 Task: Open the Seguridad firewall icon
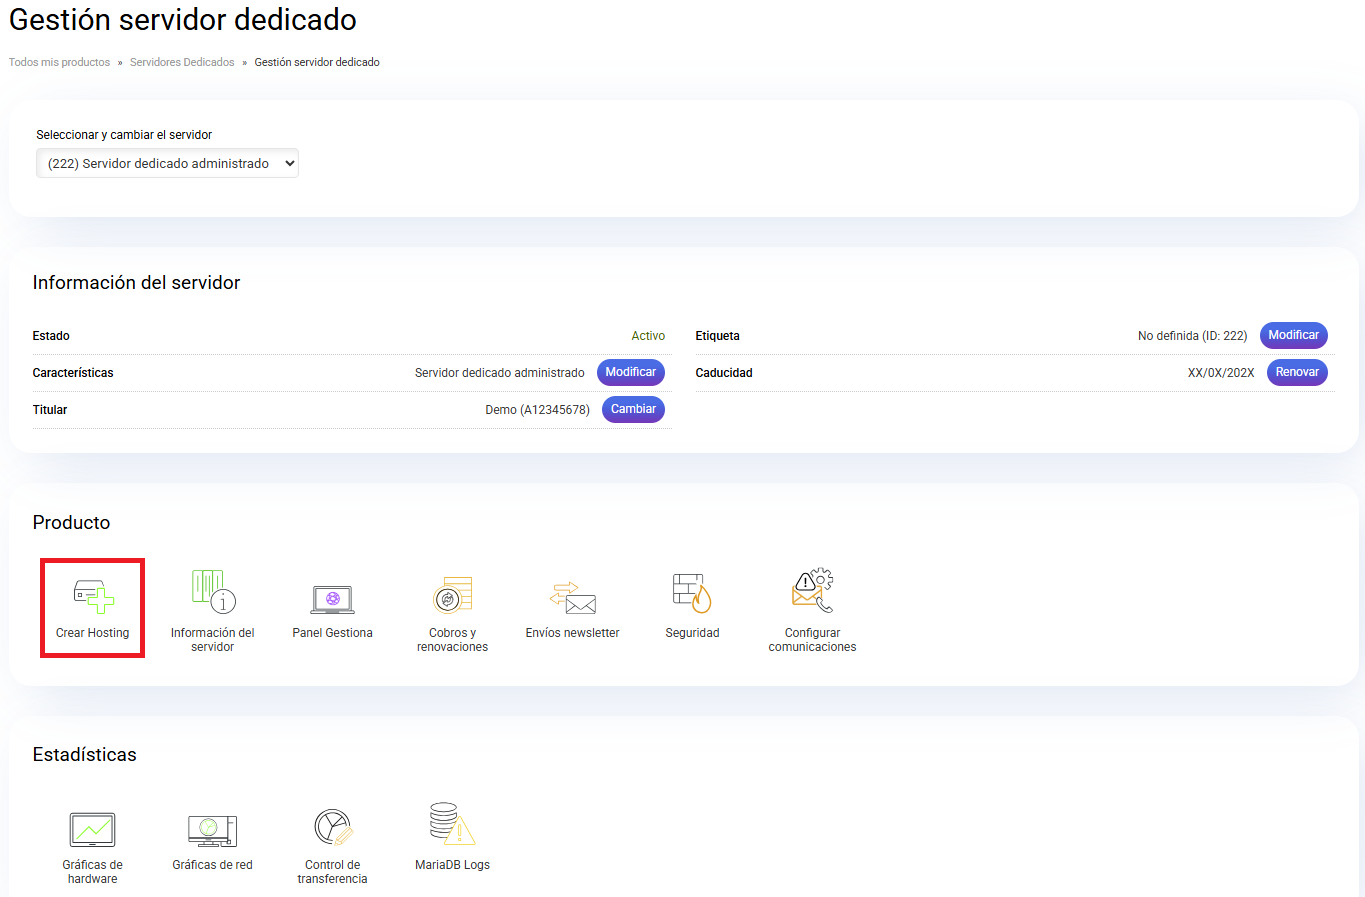[692, 593]
